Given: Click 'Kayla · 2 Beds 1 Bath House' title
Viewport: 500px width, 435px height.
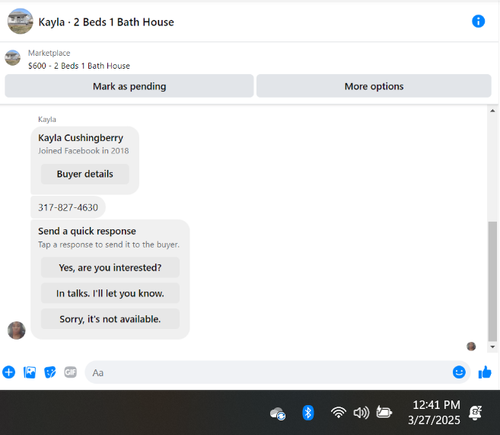Looking at the screenshot, I should [106, 22].
